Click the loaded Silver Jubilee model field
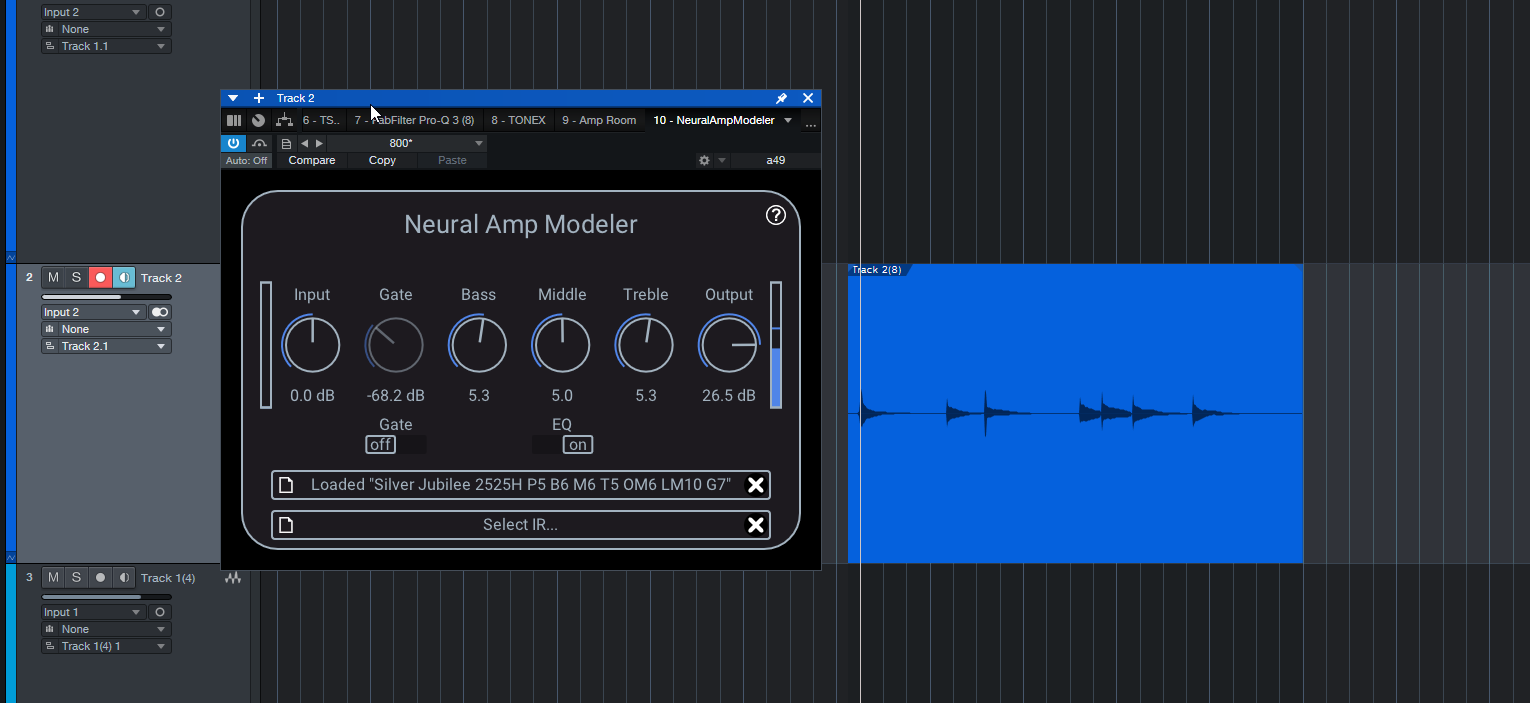This screenshot has width=1530, height=703. tap(521, 485)
